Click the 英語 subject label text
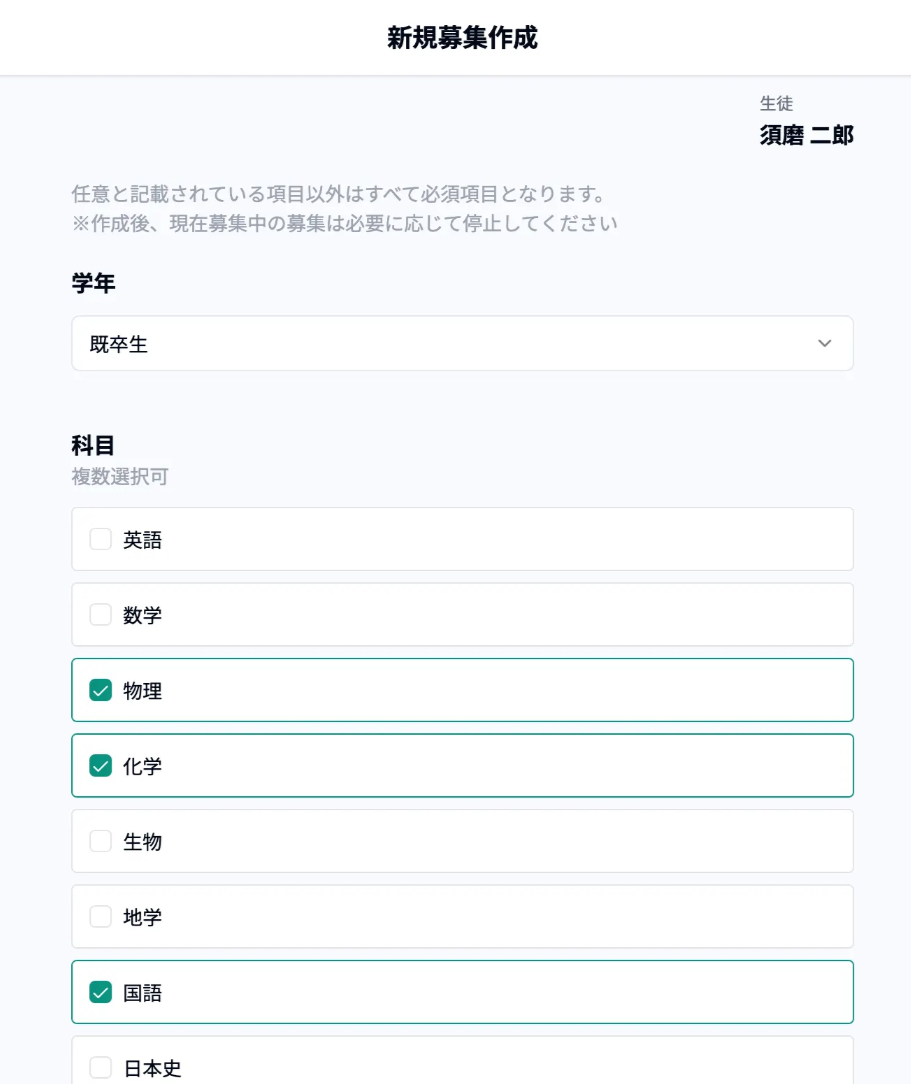 tap(143, 540)
